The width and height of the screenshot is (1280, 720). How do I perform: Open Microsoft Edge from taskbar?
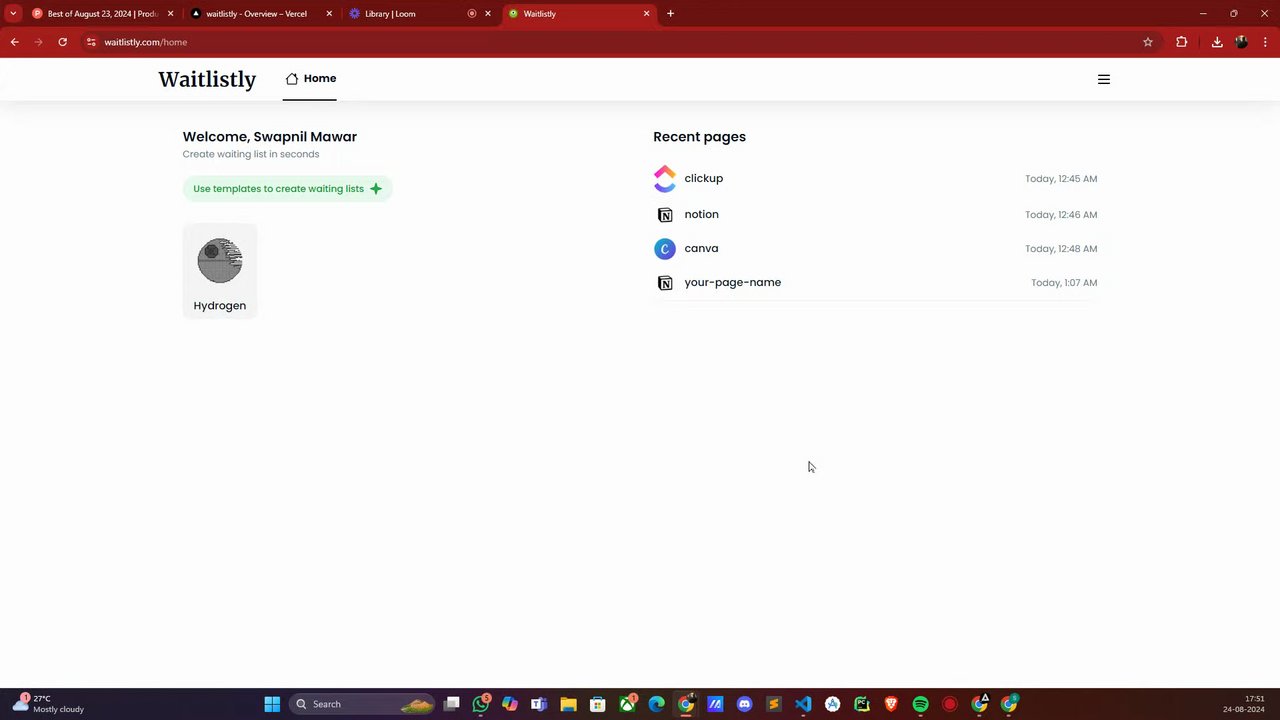click(656, 704)
